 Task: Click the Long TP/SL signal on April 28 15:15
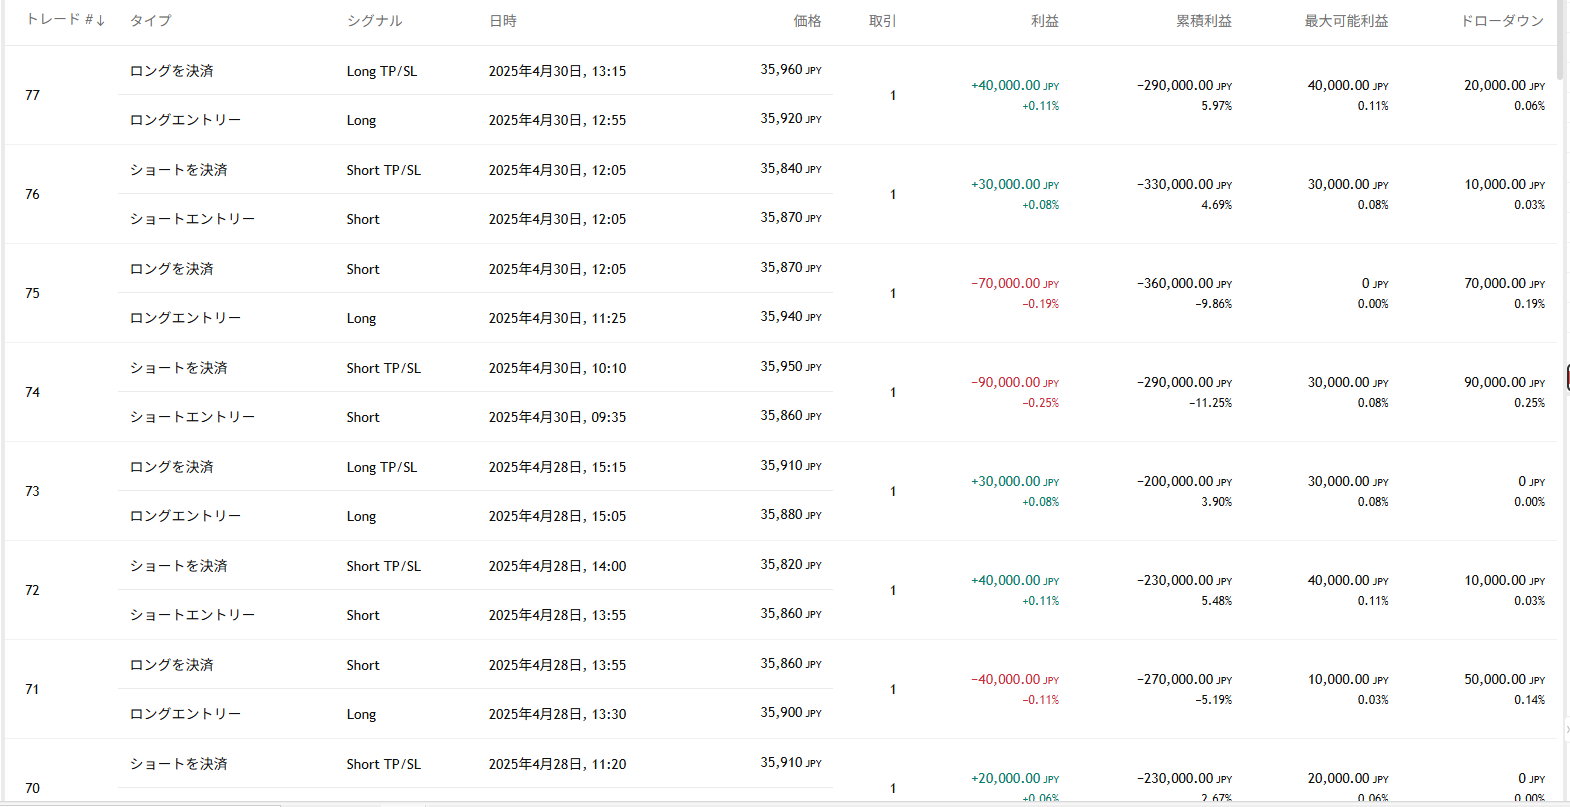coord(381,467)
